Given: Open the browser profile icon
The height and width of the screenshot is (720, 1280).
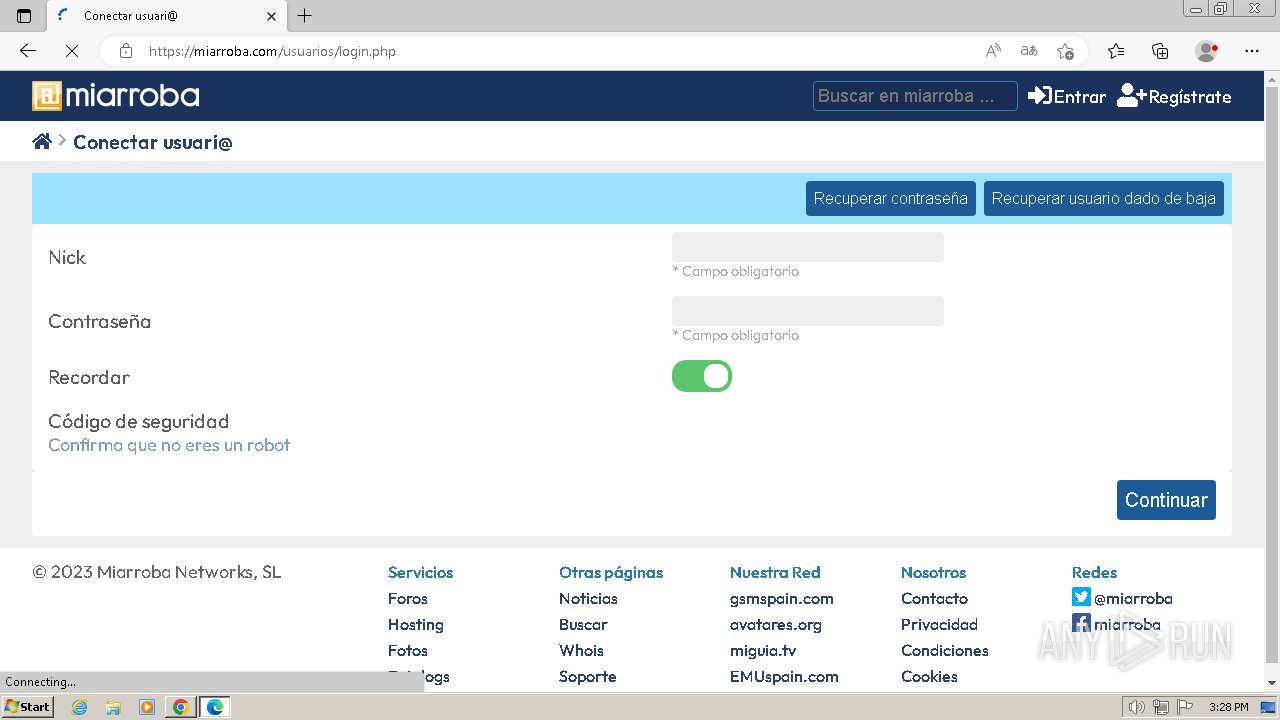Looking at the screenshot, I should (x=1207, y=51).
